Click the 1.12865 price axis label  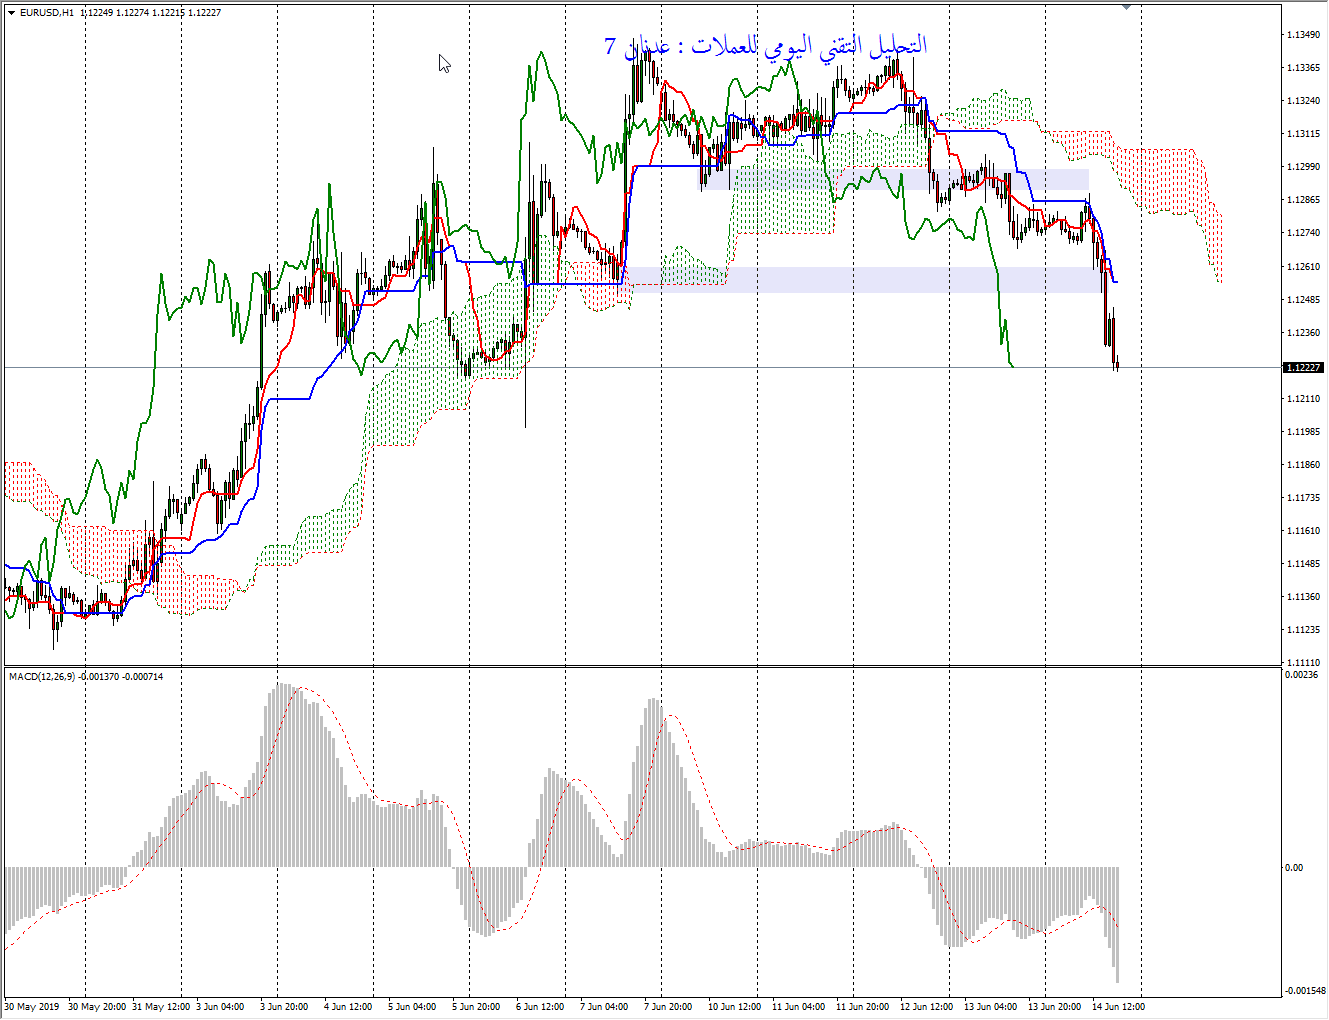pyautogui.click(x=1303, y=200)
